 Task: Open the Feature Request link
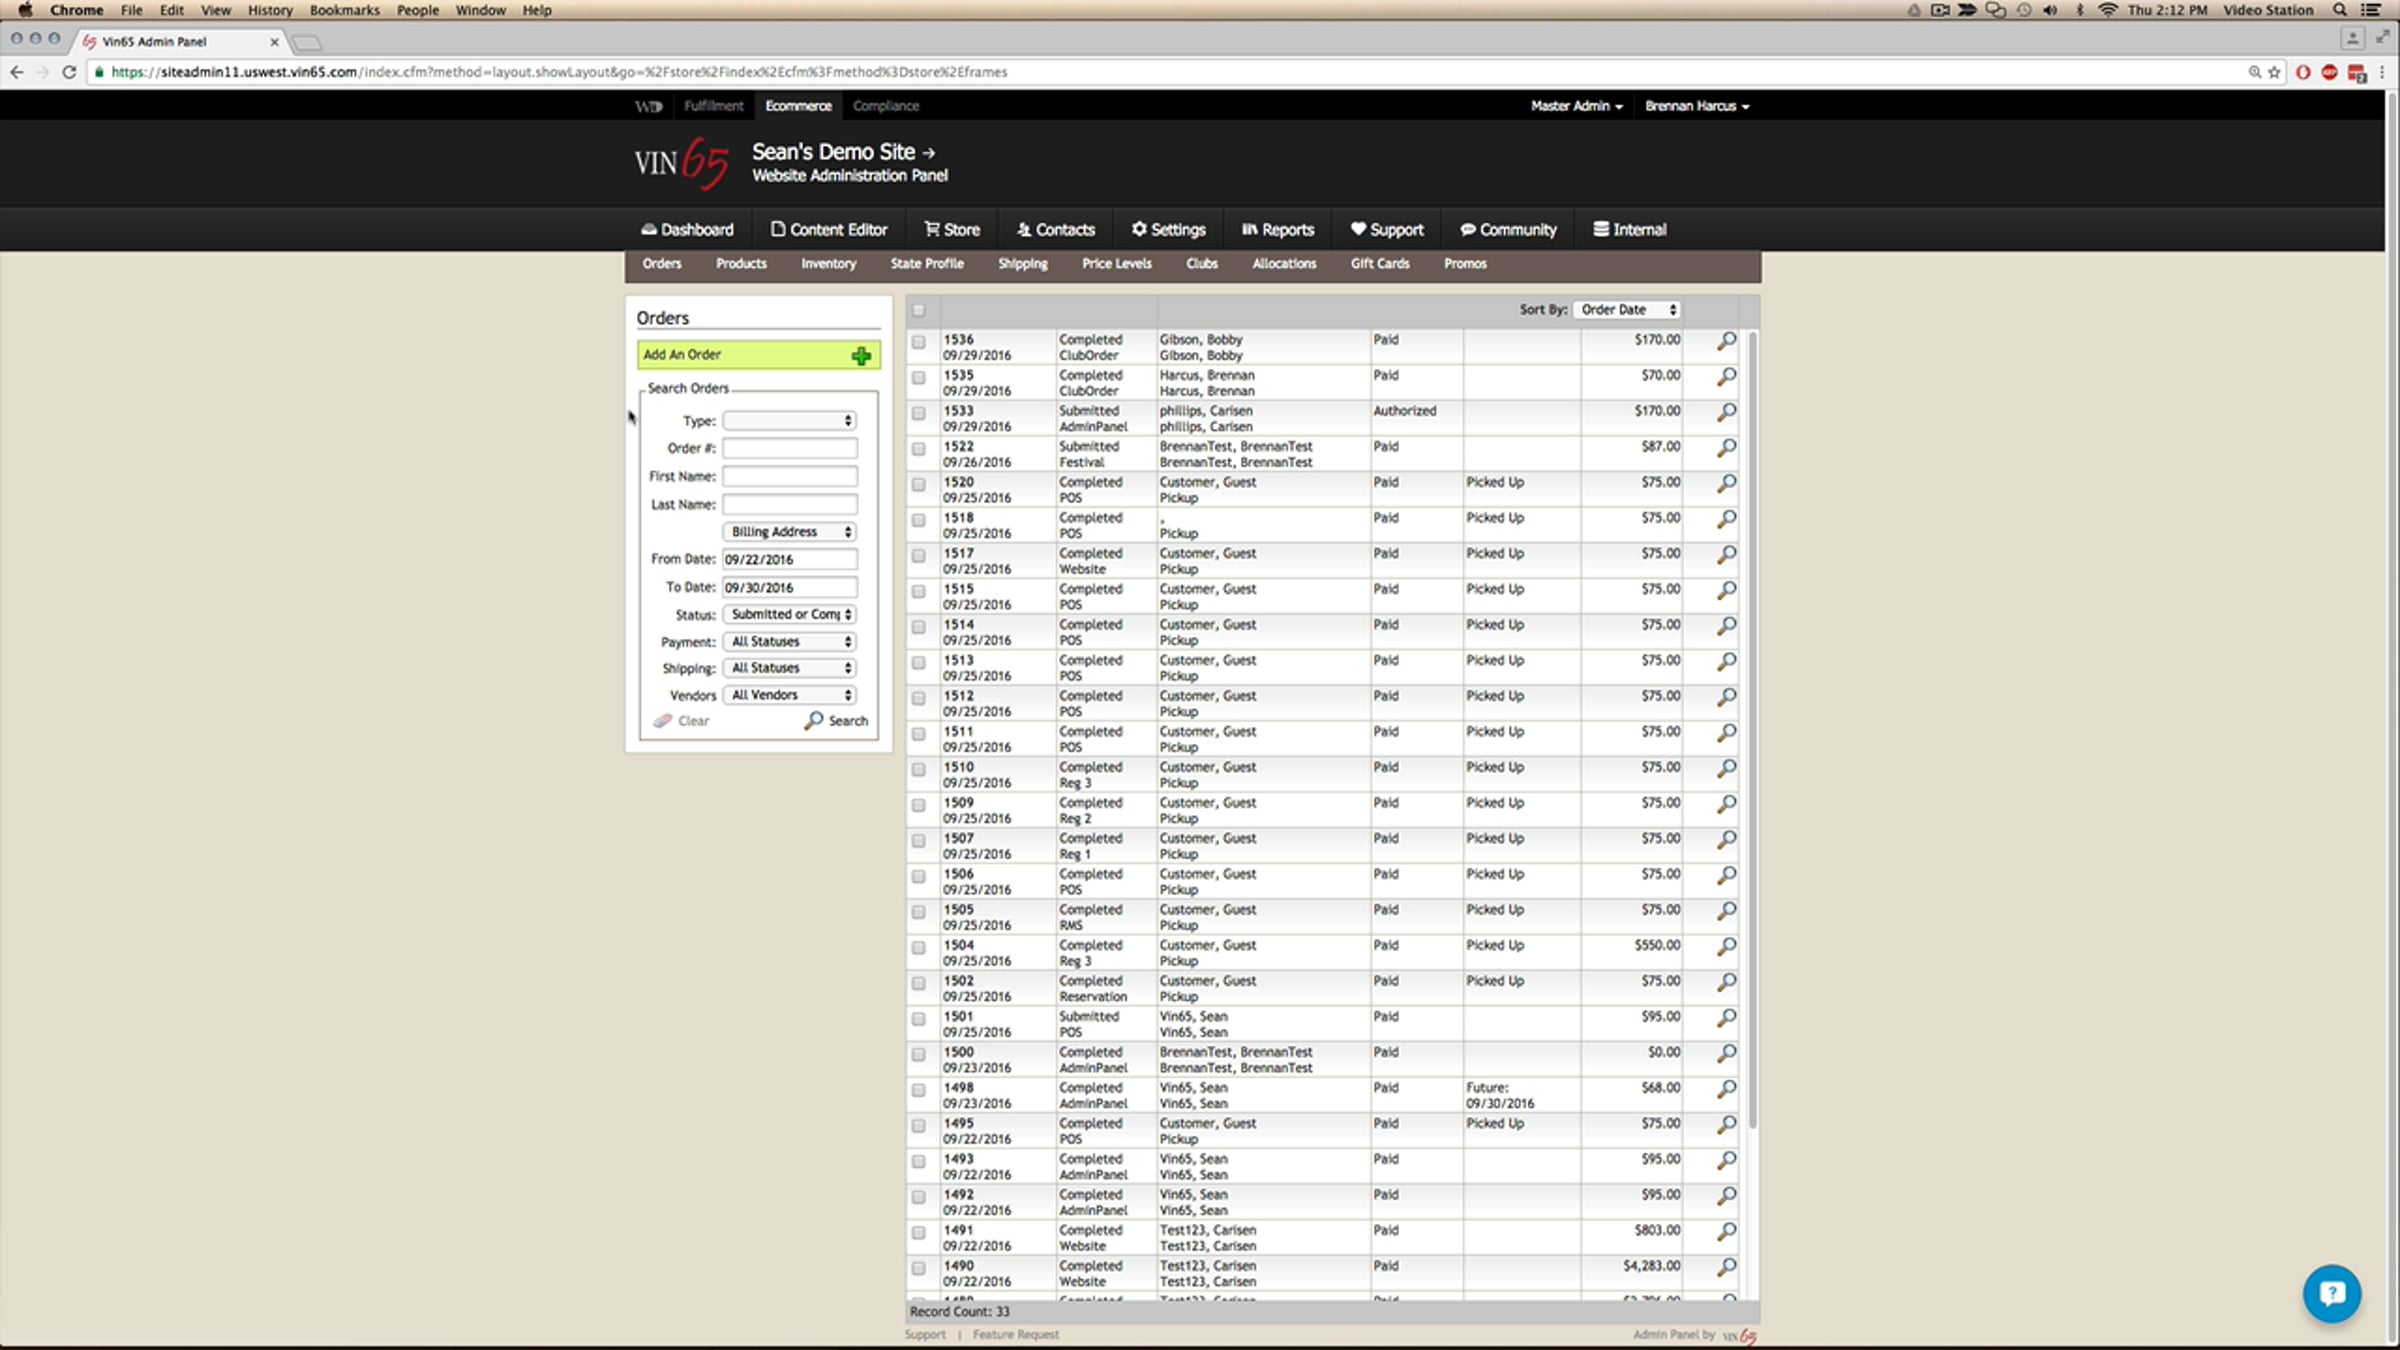1016,1335
